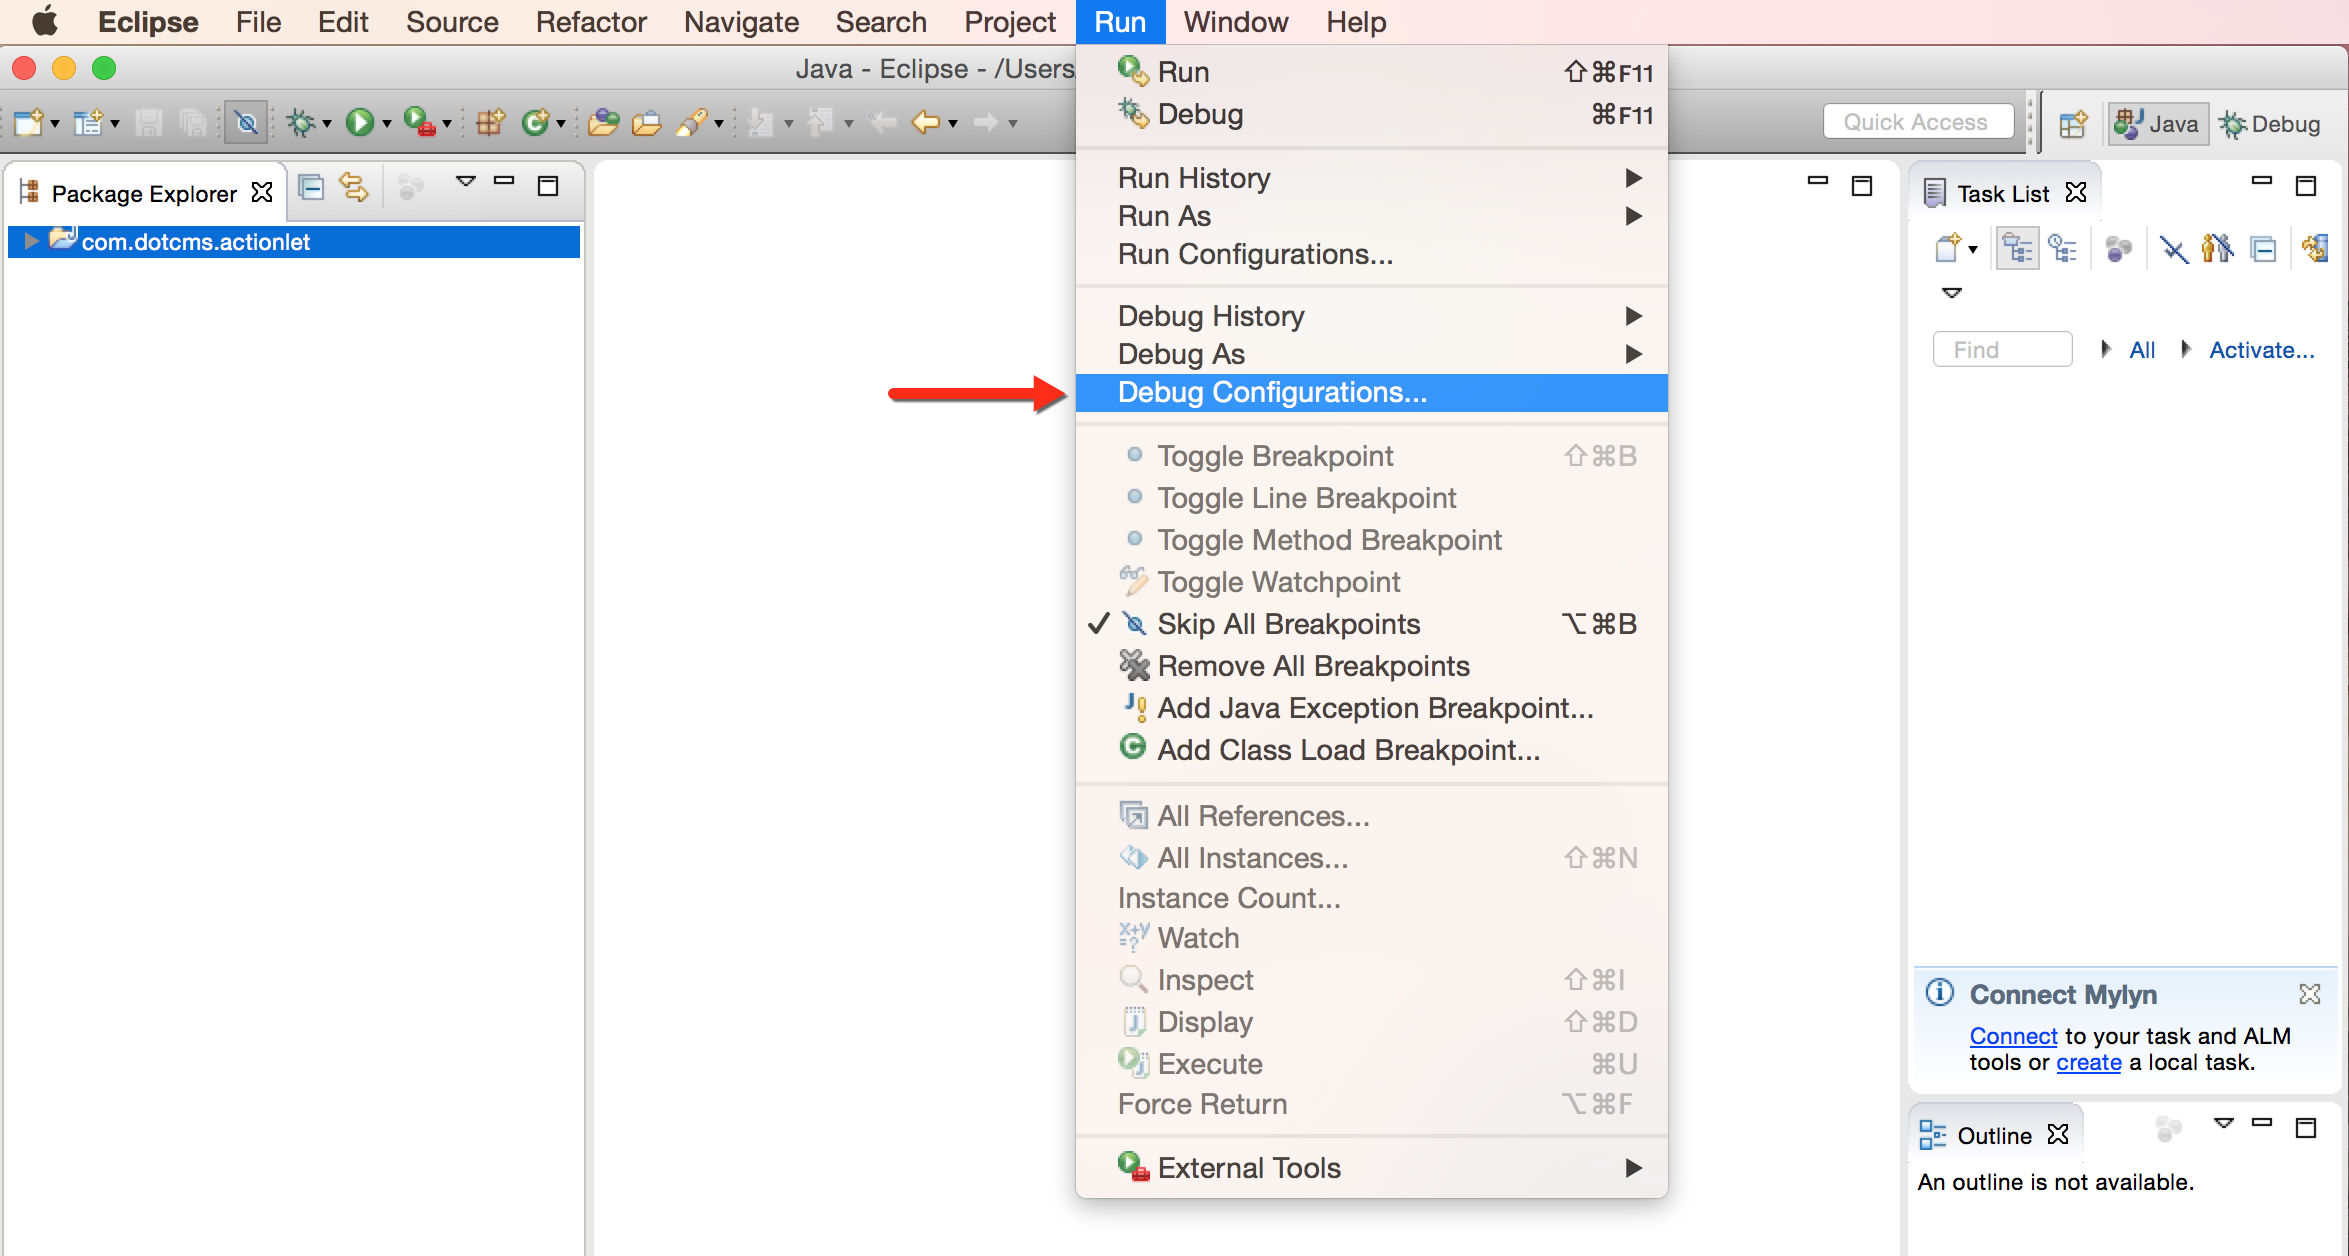Click the Debug perspective icon
2349x1256 pixels.
pos(2273,120)
